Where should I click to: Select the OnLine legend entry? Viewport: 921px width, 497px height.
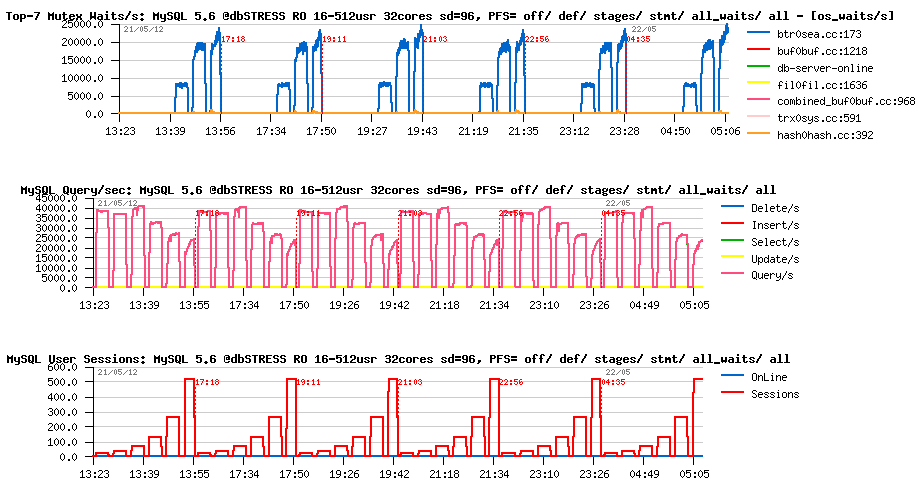pyautogui.click(x=769, y=377)
